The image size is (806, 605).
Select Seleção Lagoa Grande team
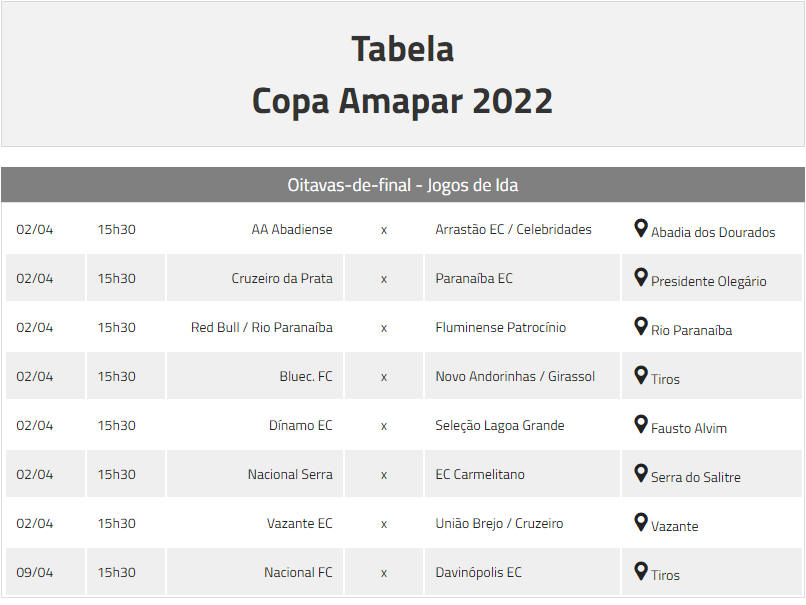pos(500,426)
